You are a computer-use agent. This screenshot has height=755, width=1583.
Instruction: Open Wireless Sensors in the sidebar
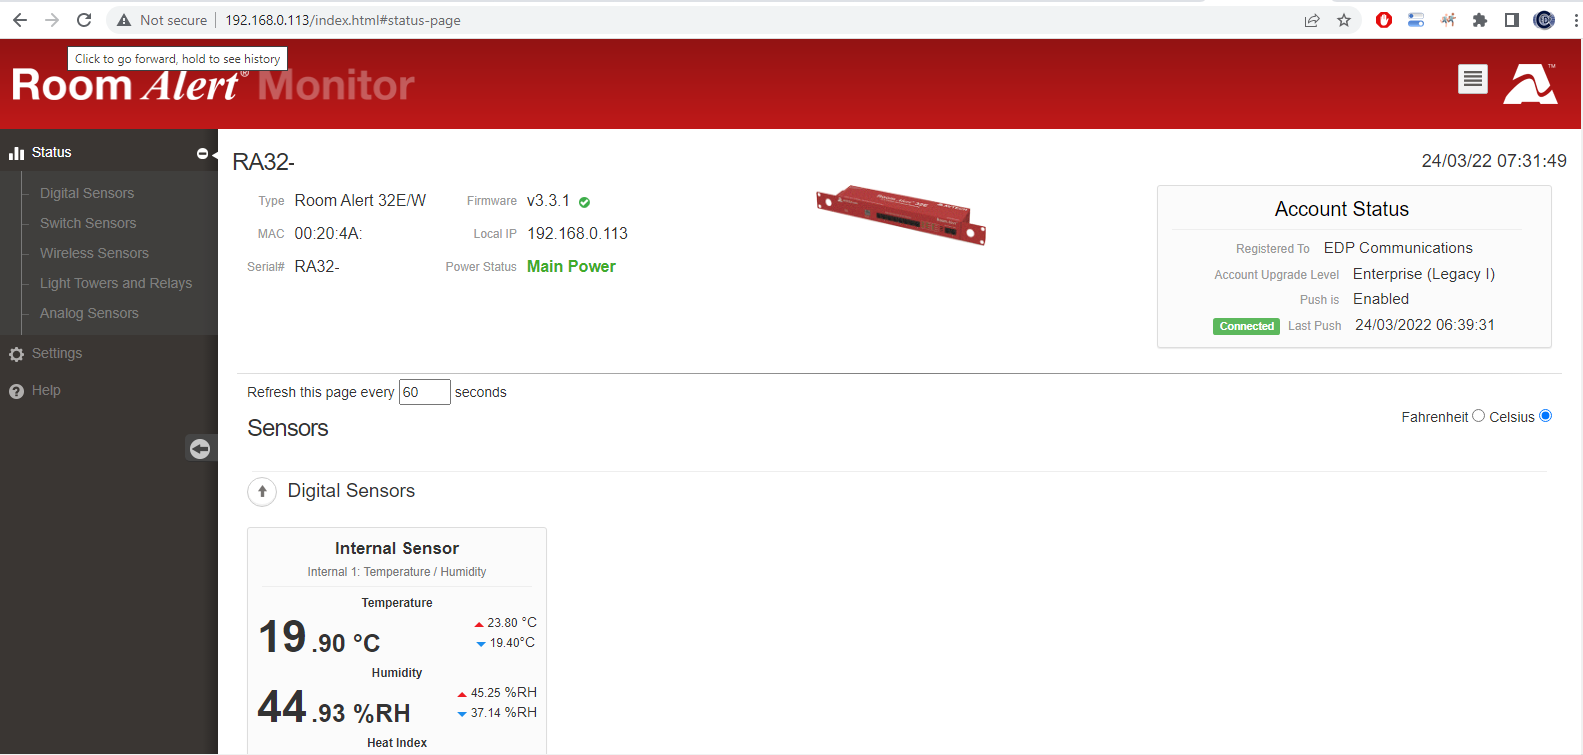[94, 253]
